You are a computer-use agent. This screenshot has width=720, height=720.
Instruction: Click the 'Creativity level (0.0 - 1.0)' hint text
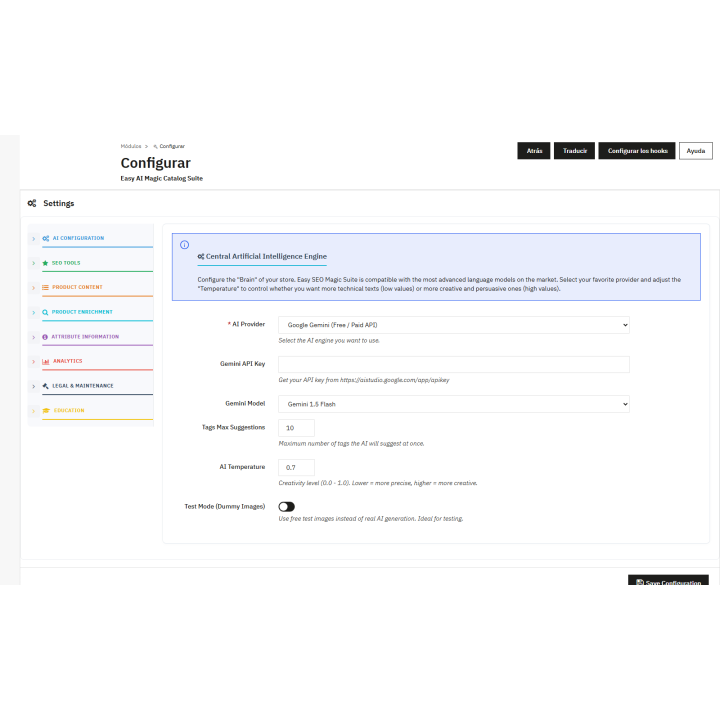coord(377,483)
